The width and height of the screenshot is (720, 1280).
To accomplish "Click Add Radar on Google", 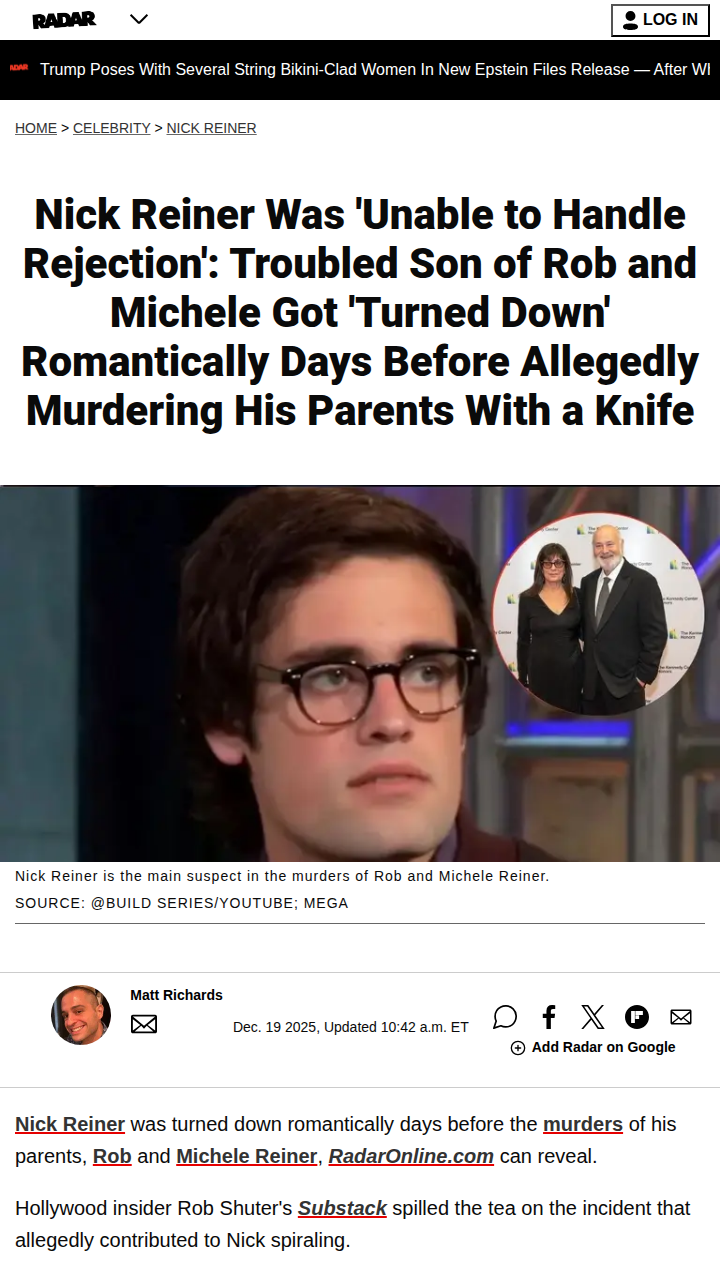I will point(593,1047).
